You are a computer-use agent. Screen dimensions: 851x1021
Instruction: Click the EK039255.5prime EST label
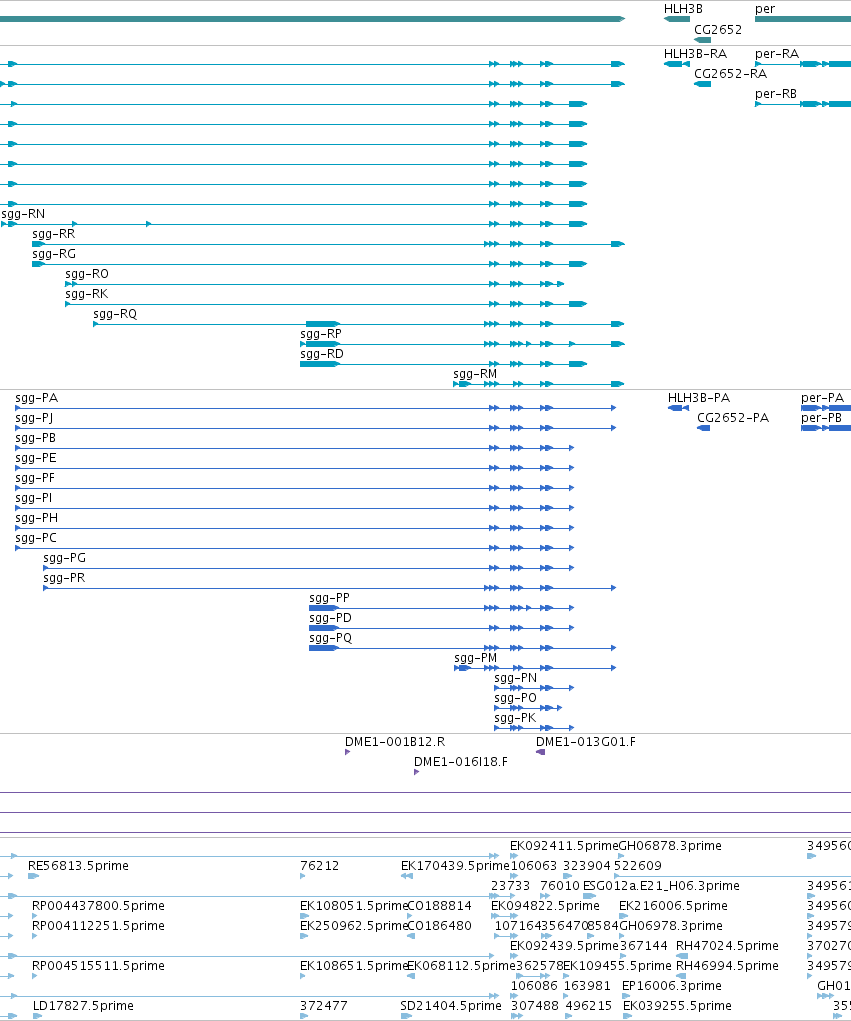[678, 1006]
